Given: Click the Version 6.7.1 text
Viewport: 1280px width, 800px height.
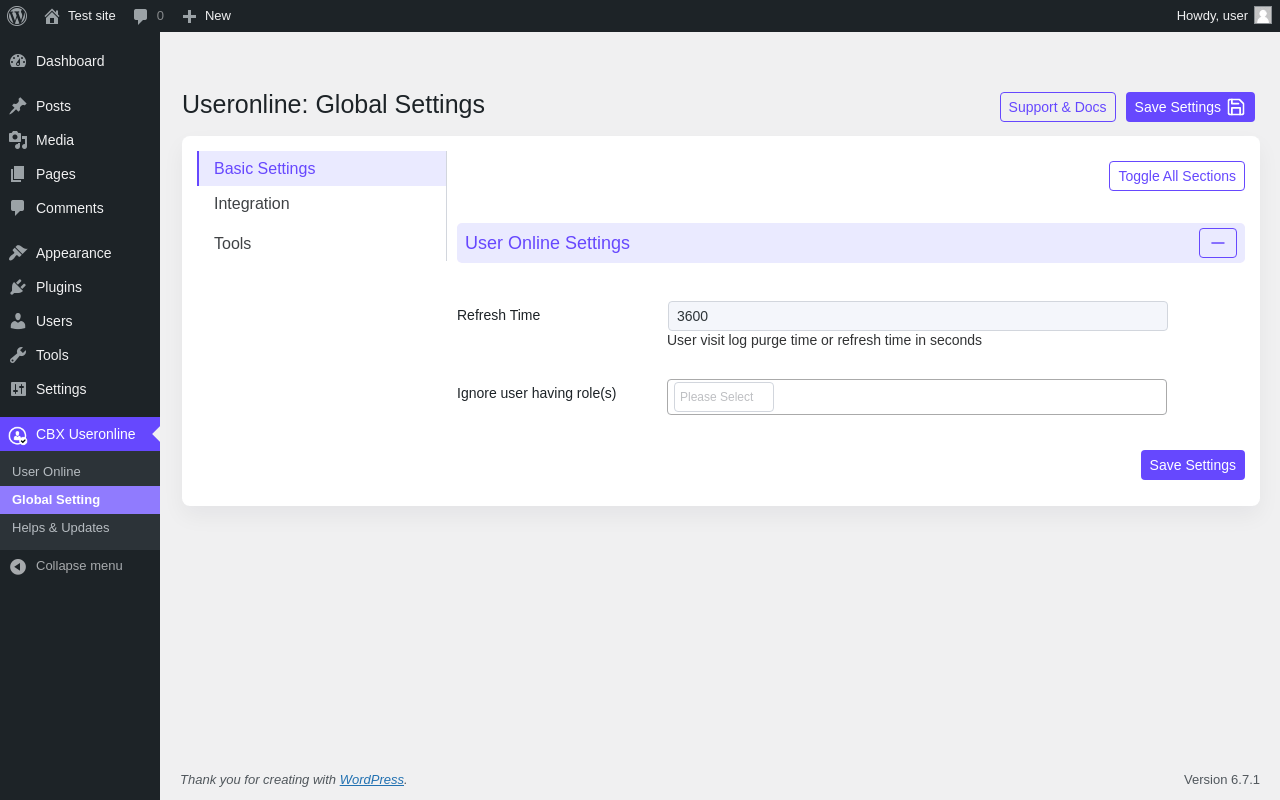Looking at the screenshot, I should click(1222, 780).
